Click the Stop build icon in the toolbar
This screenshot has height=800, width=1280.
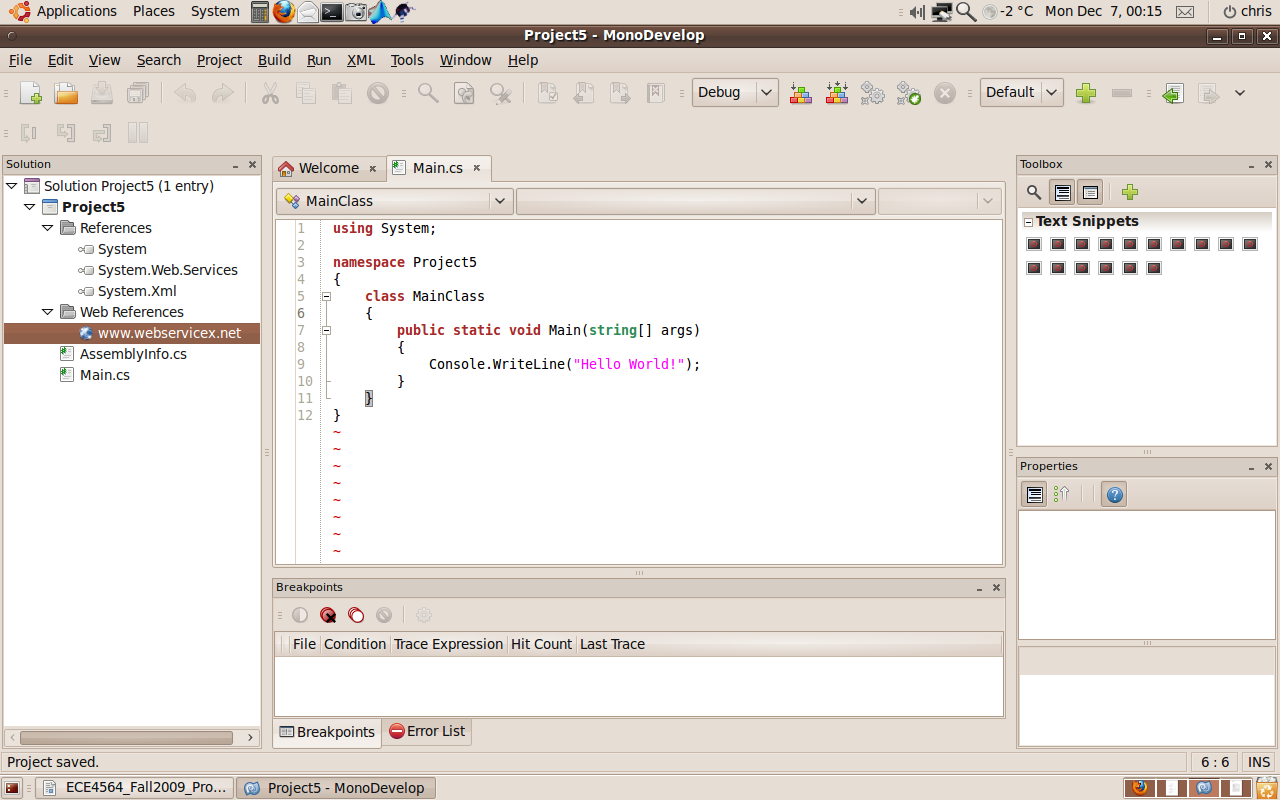coord(944,92)
